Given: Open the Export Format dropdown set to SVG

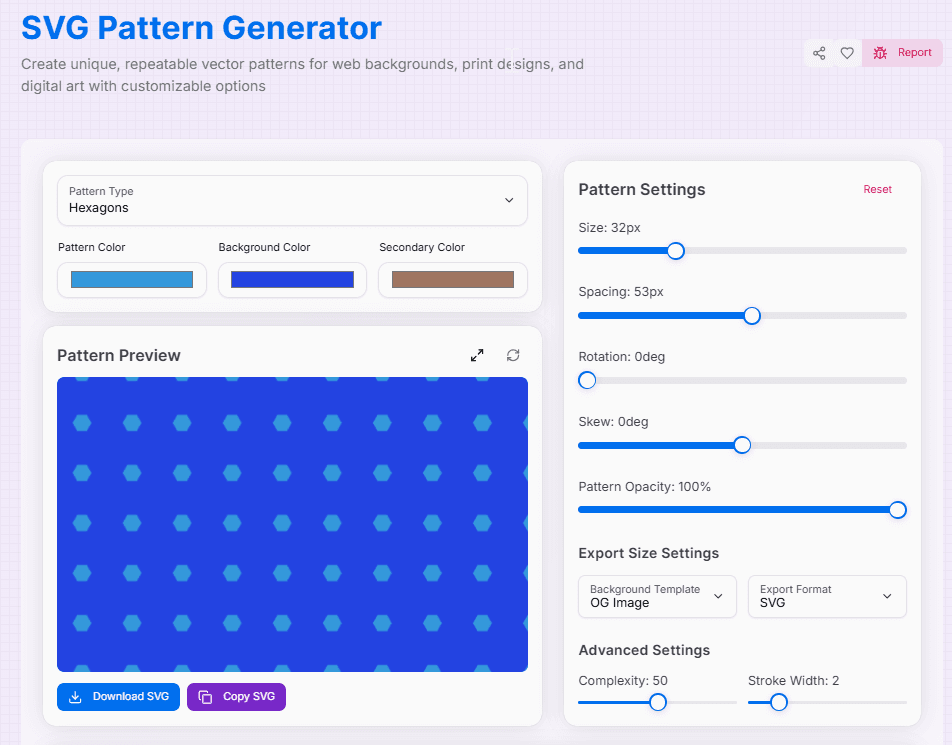Looking at the screenshot, I should coord(827,596).
